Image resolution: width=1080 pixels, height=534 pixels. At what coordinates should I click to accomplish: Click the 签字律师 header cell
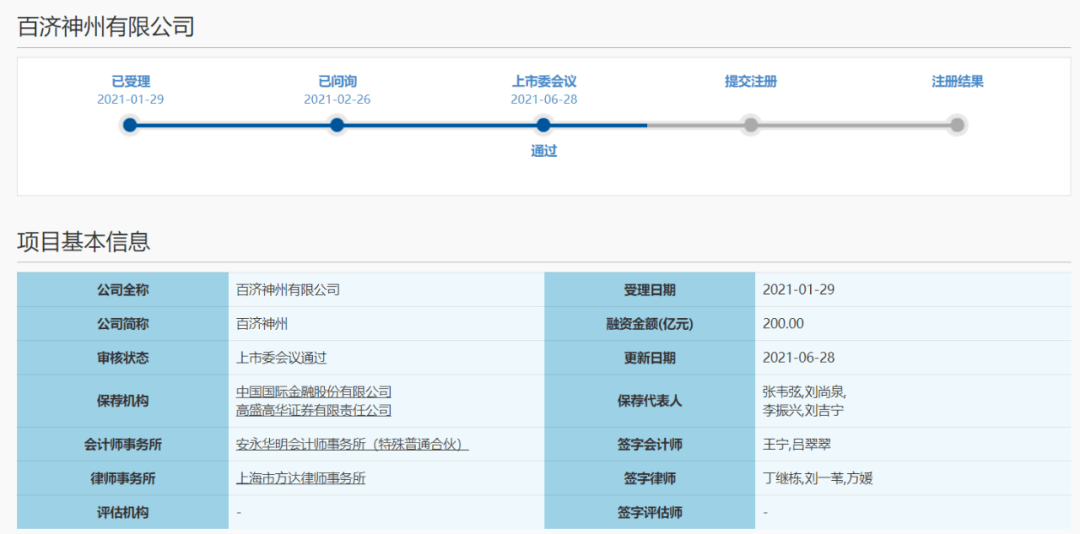(x=649, y=479)
